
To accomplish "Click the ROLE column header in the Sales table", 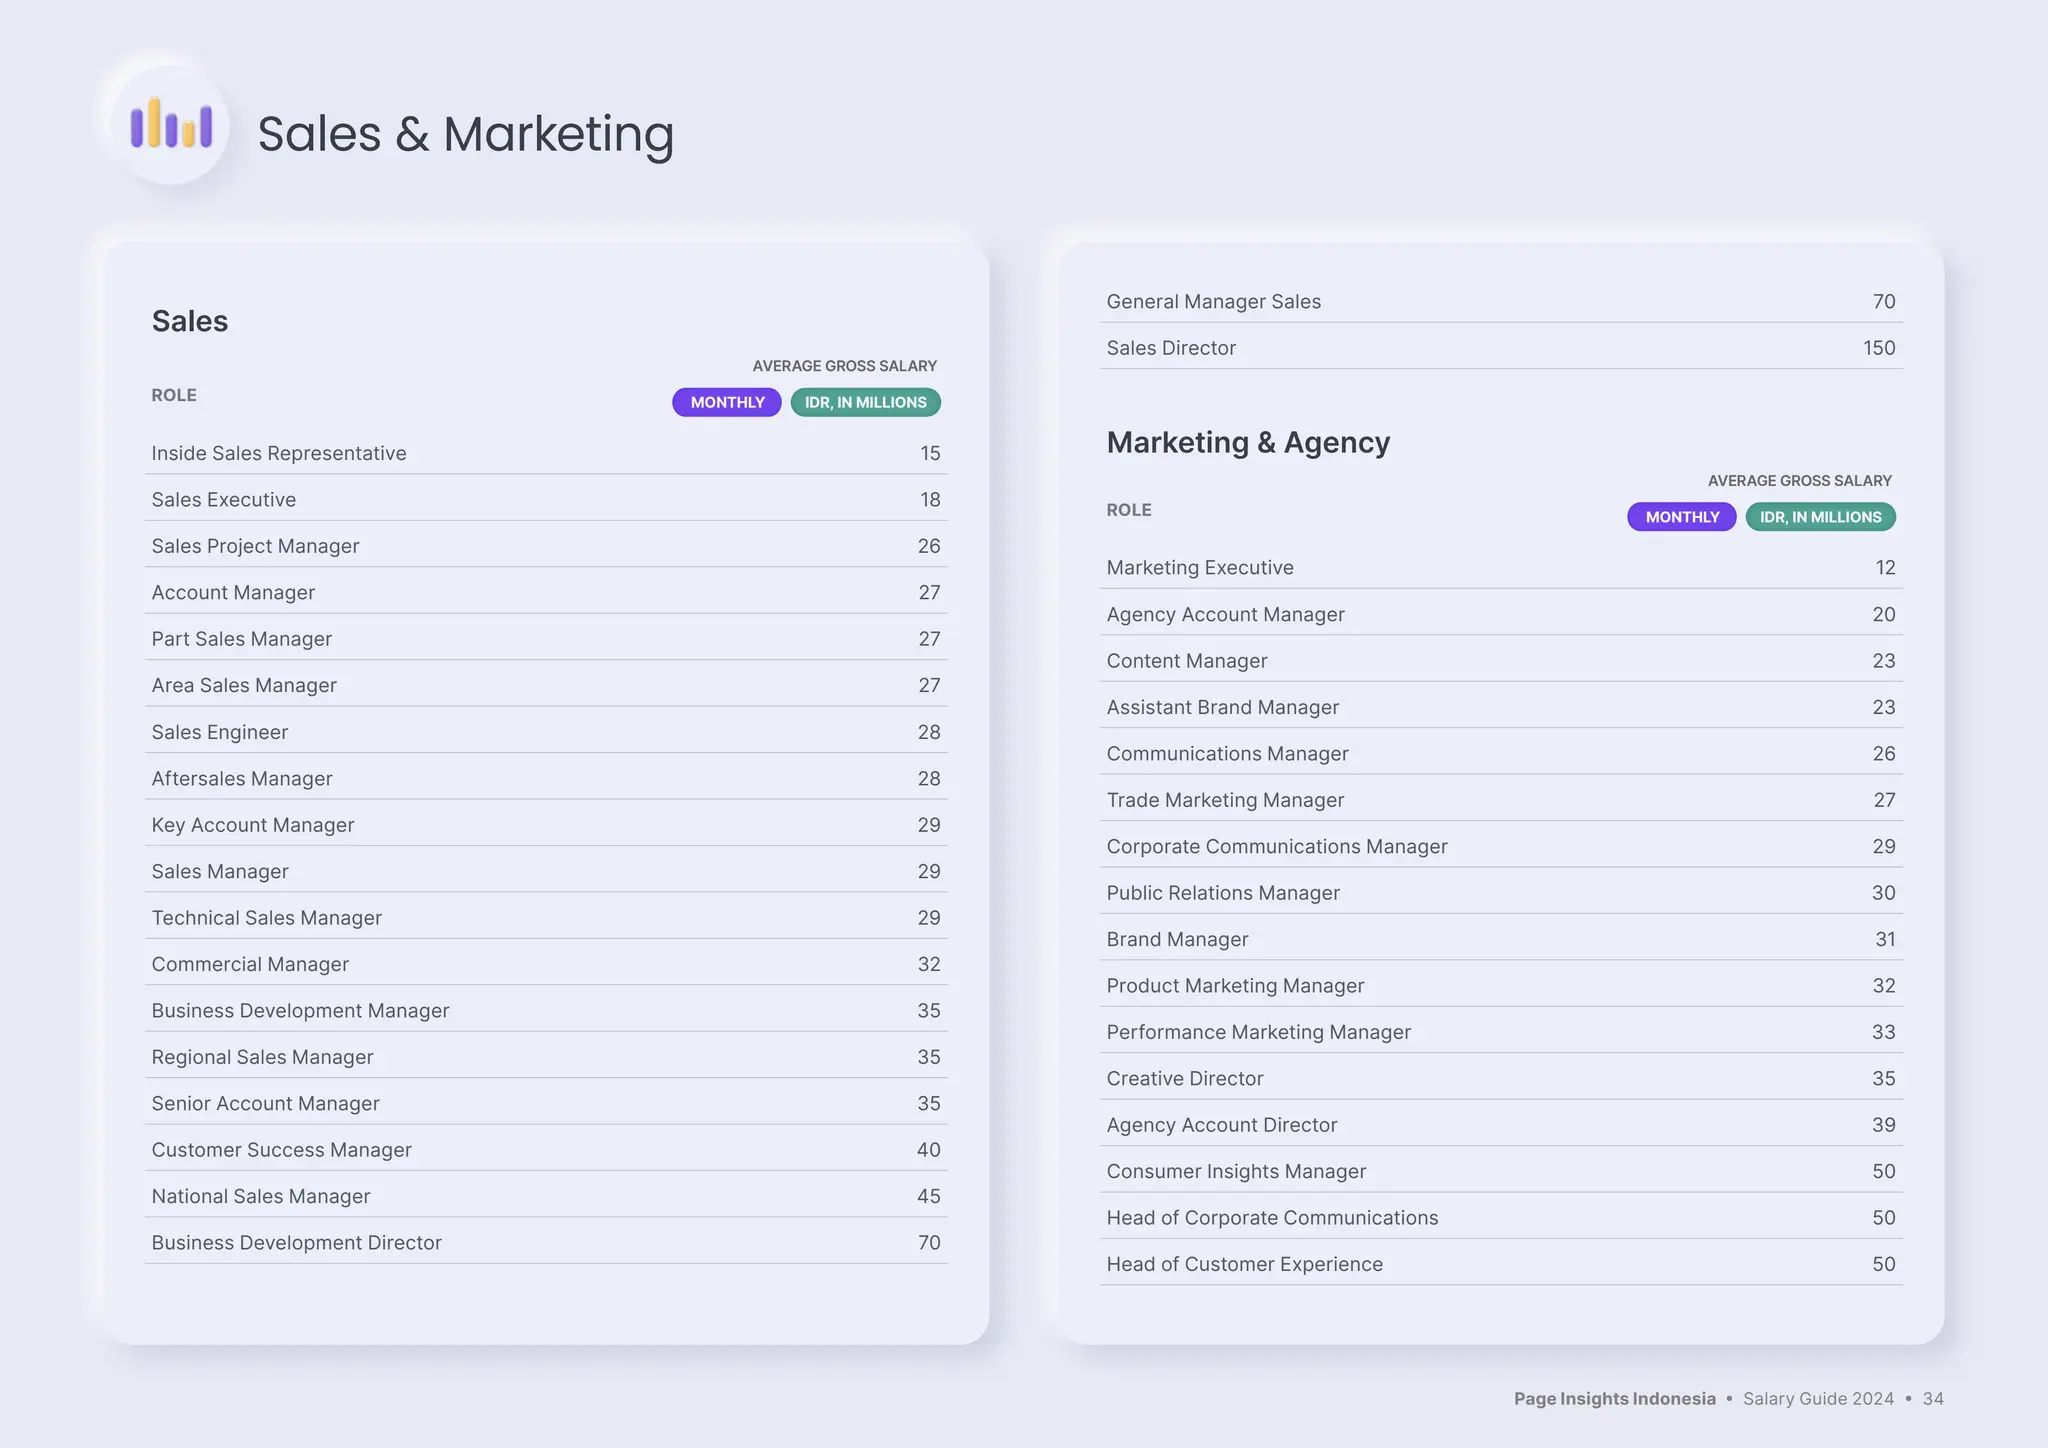I will 174,395.
